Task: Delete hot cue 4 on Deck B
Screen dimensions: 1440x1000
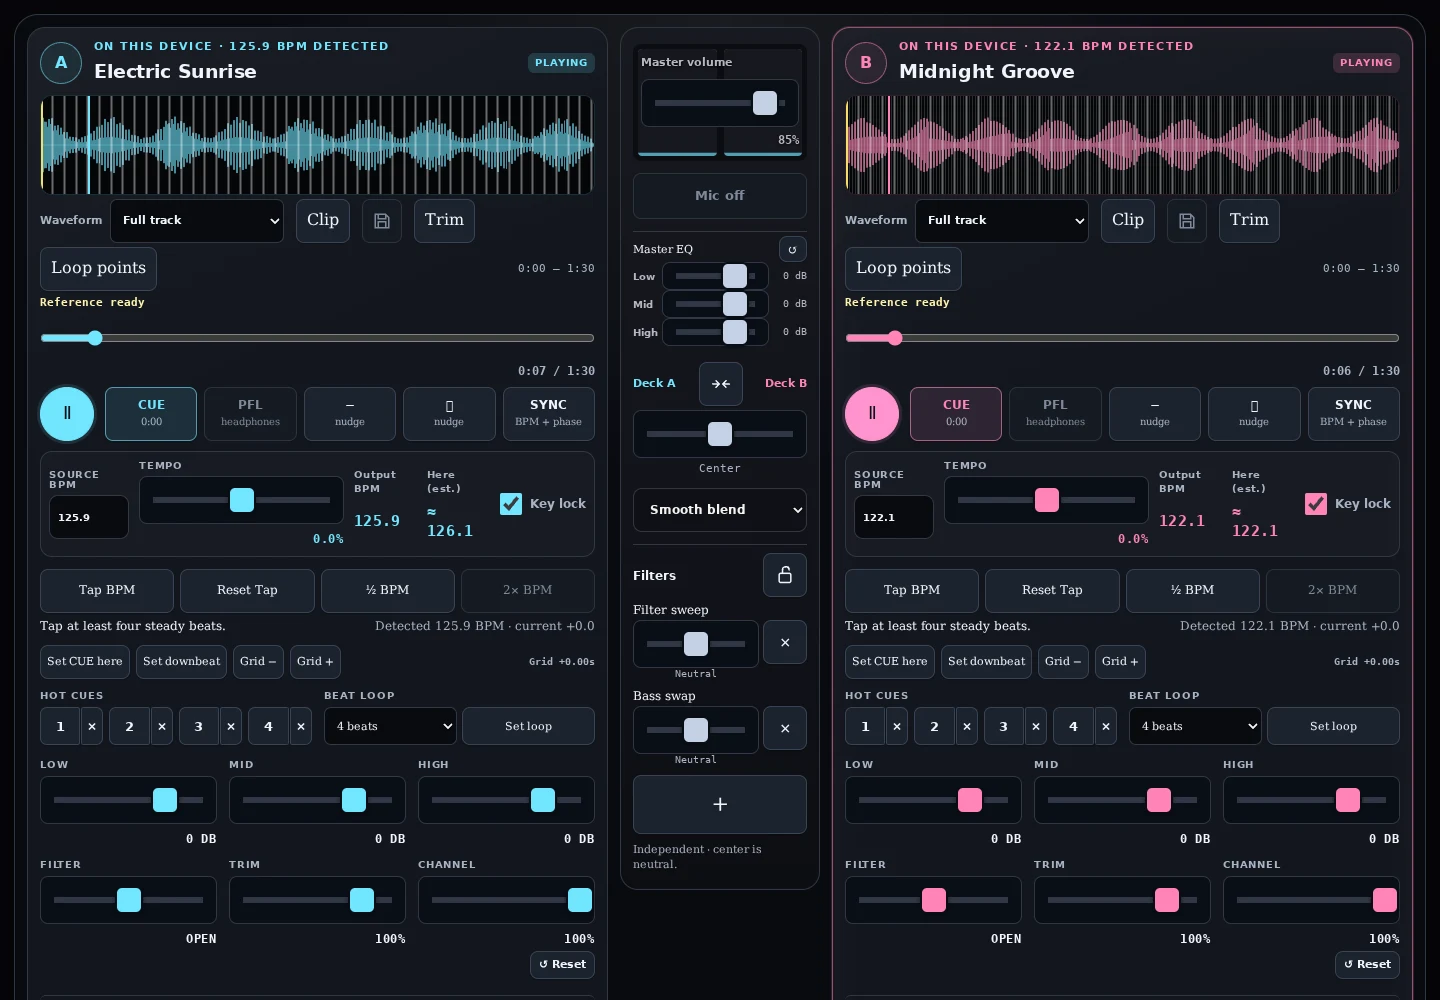Action: [x=1106, y=726]
